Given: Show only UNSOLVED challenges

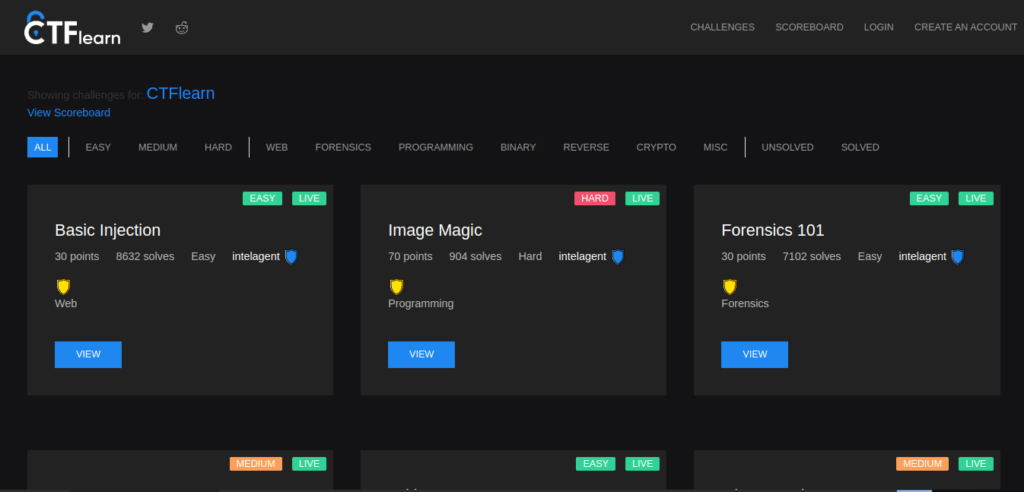Looking at the screenshot, I should (787, 147).
